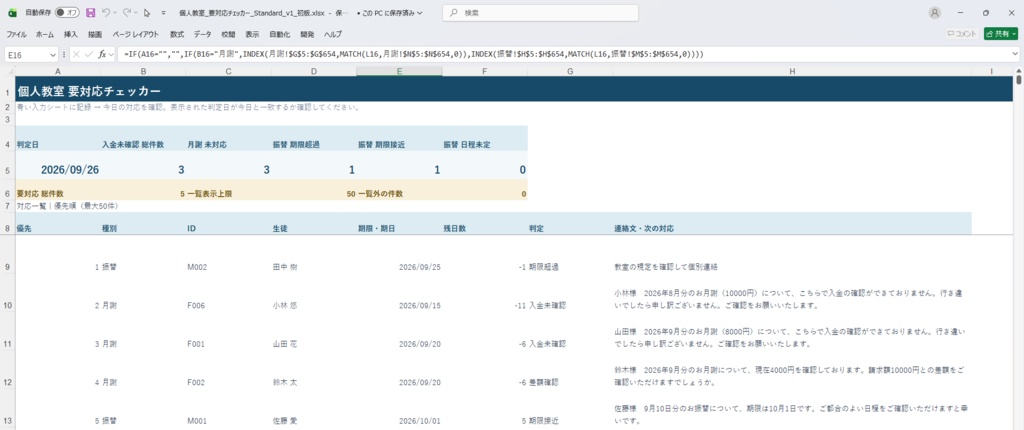Switch to the データ ribbon tab

click(202, 34)
